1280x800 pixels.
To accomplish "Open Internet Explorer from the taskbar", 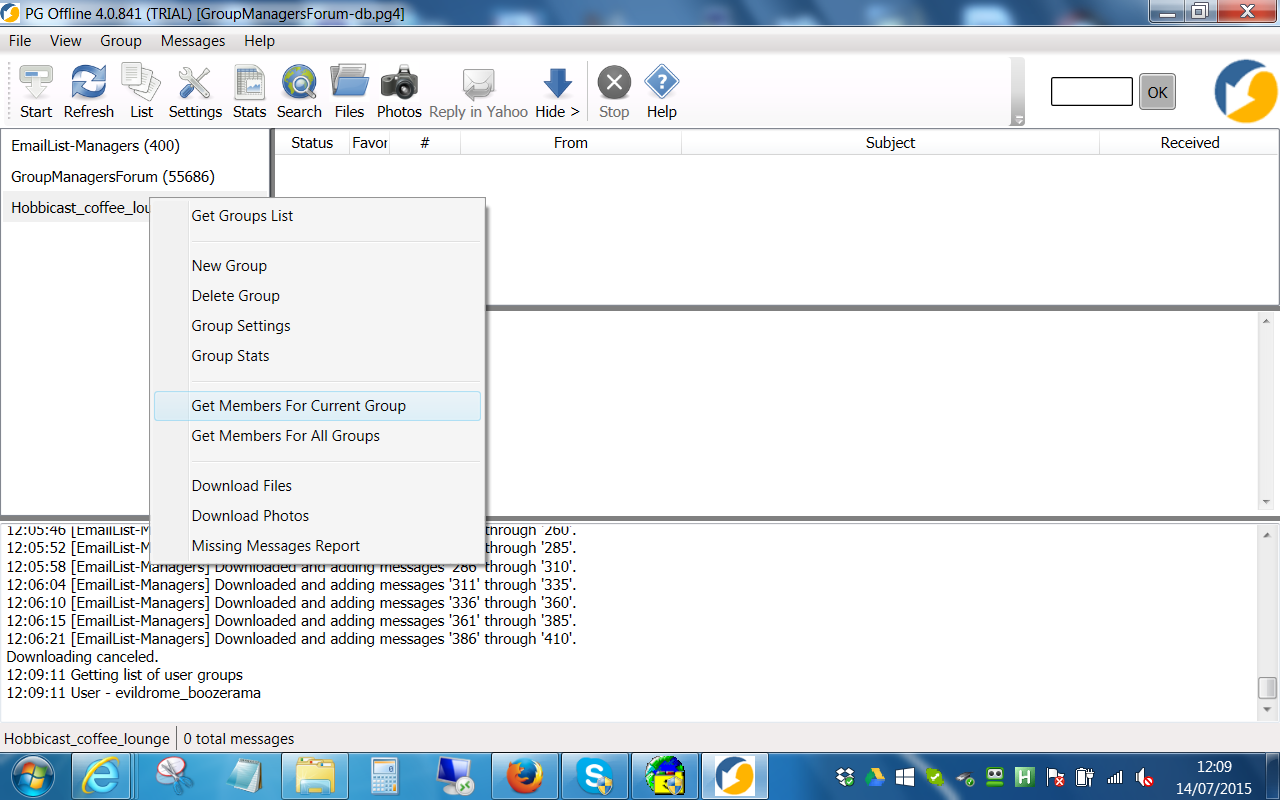I will (x=103, y=776).
